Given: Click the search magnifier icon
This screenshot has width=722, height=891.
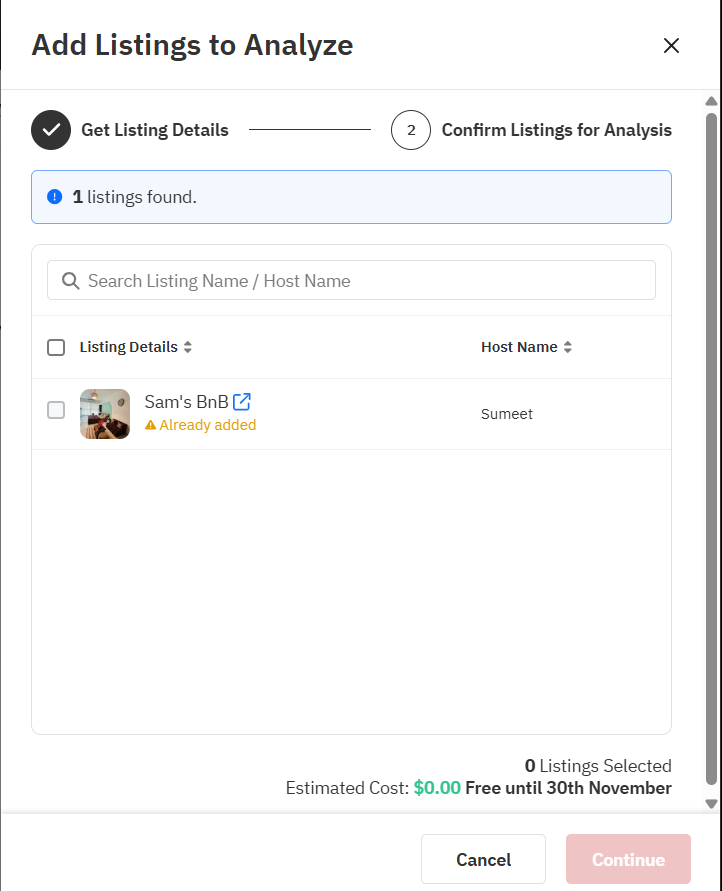Looking at the screenshot, I should [x=70, y=281].
